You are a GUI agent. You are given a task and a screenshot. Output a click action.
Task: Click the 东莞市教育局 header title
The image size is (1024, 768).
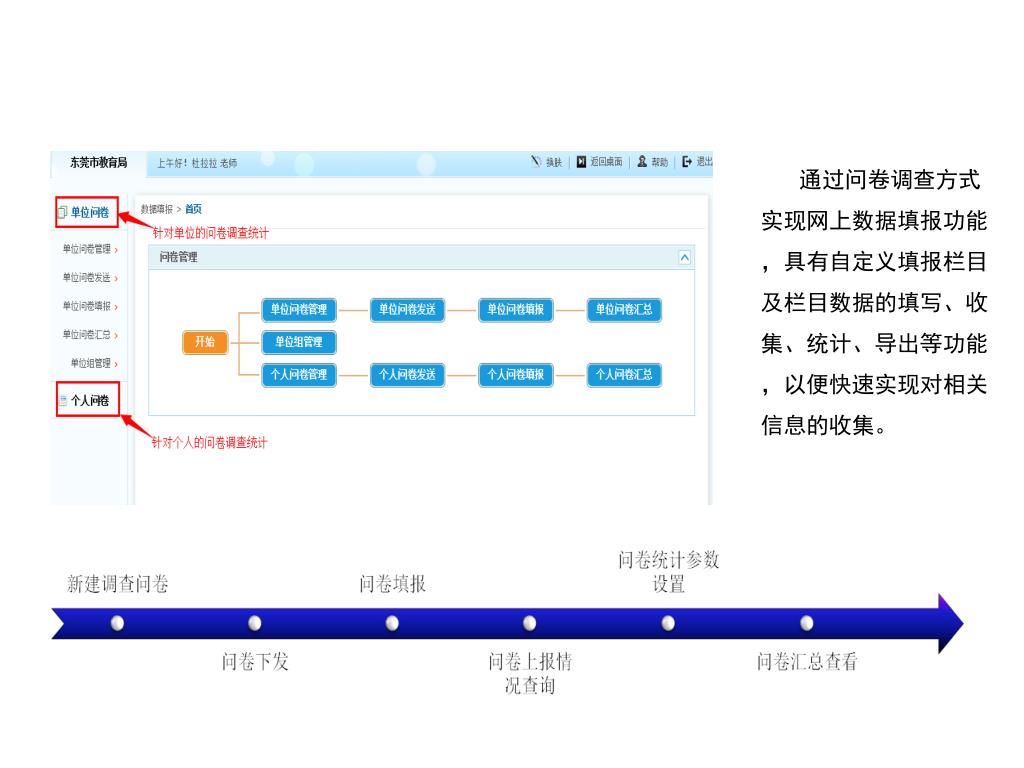(x=99, y=163)
